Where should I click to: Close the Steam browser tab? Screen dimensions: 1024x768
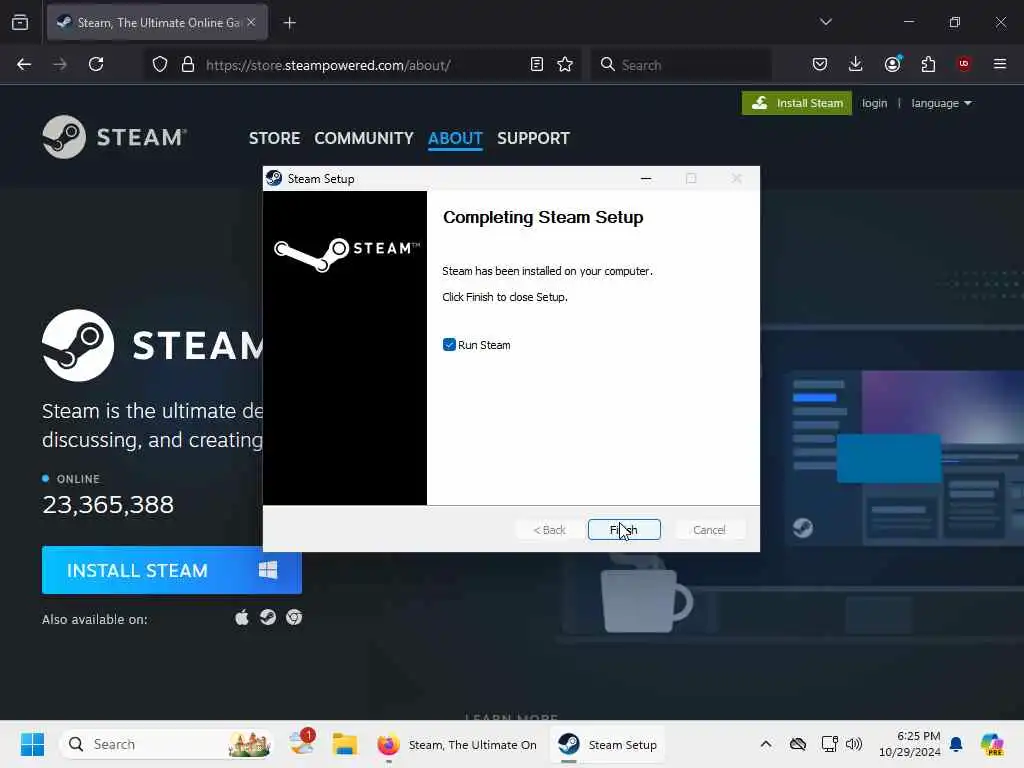pyautogui.click(x=251, y=22)
